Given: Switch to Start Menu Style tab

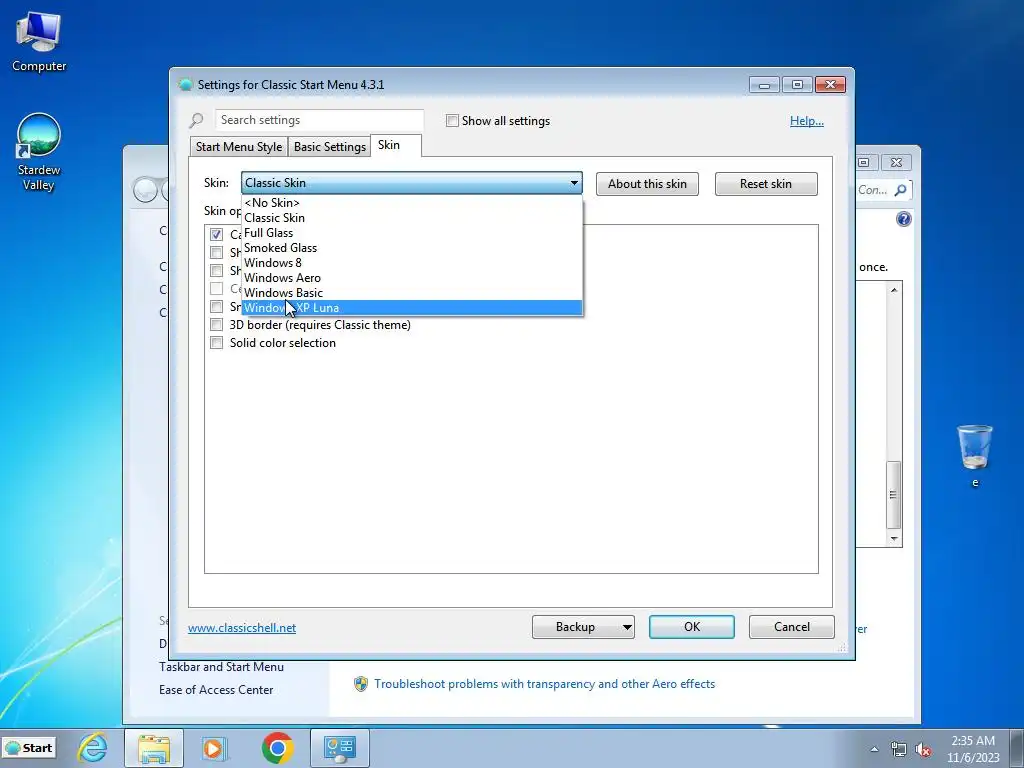Looking at the screenshot, I should [239, 147].
